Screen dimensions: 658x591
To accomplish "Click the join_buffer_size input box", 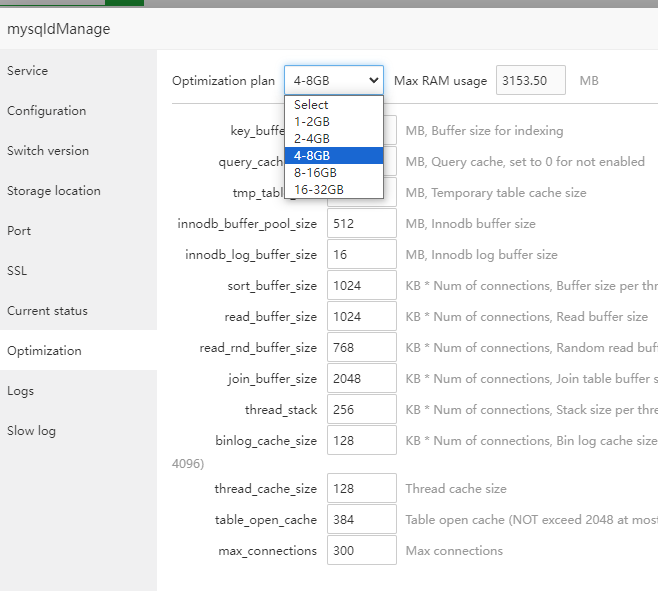I will click(x=361, y=379).
